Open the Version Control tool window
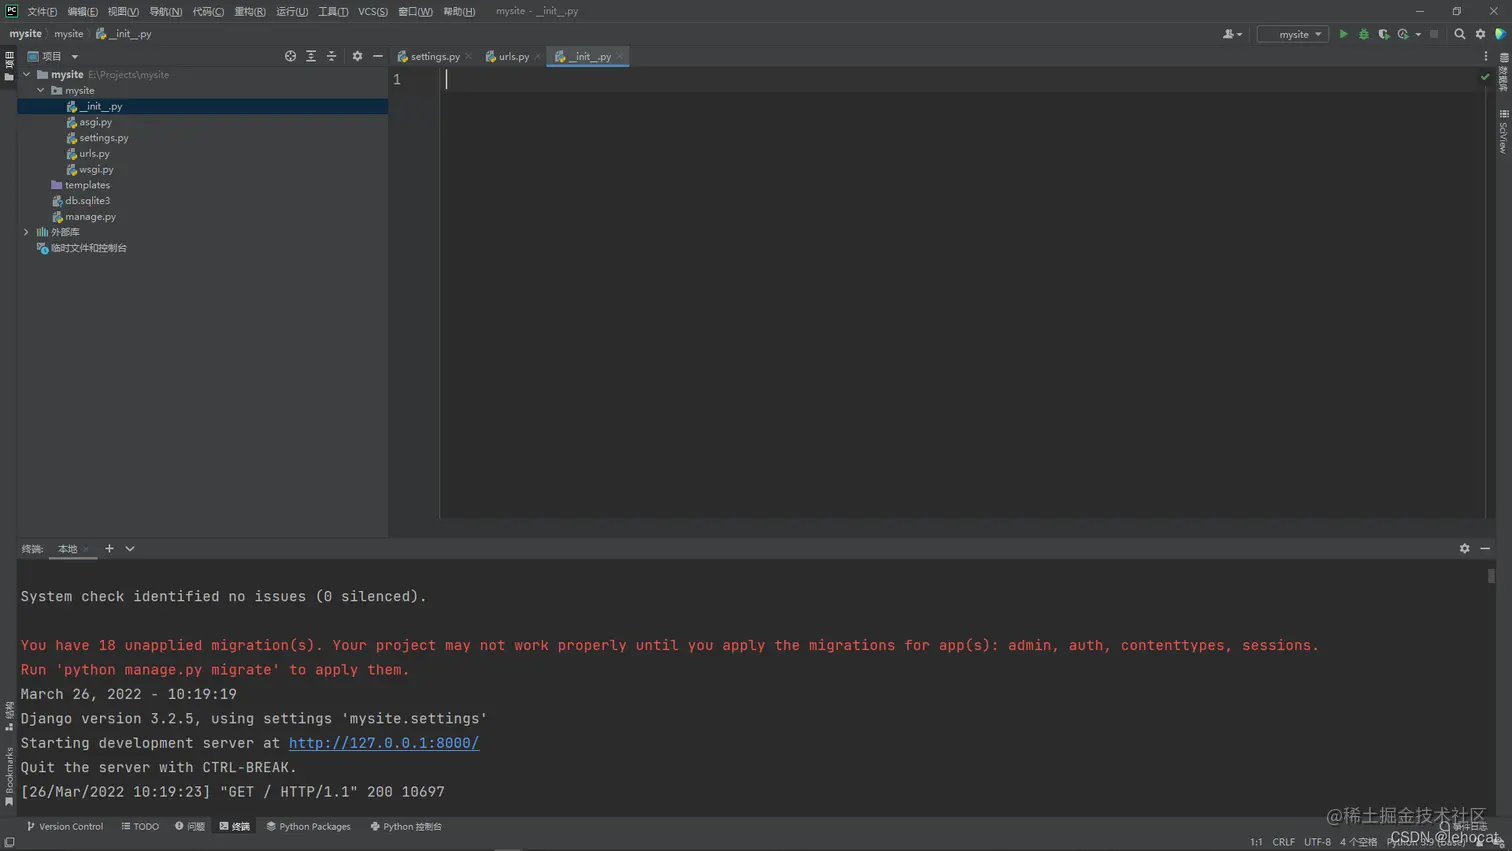 click(x=65, y=826)
